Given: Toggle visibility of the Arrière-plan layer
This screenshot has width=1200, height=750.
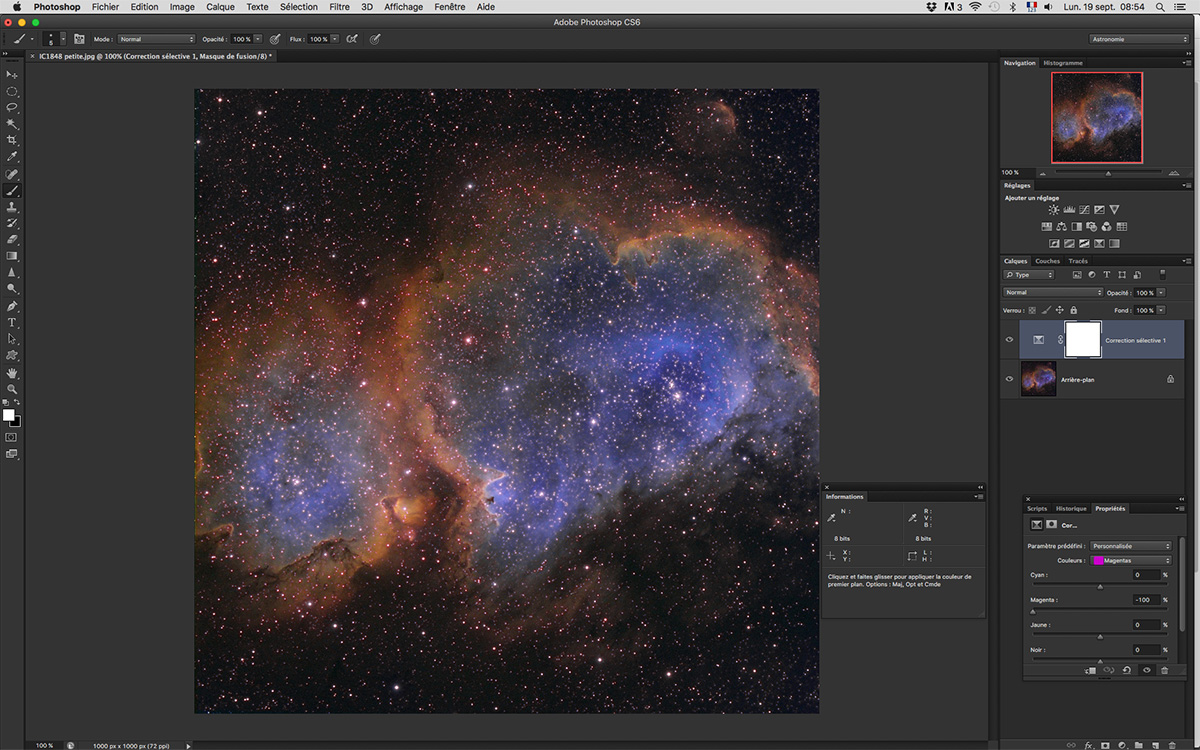Looking at the screenshot, I should (1009, 379).
